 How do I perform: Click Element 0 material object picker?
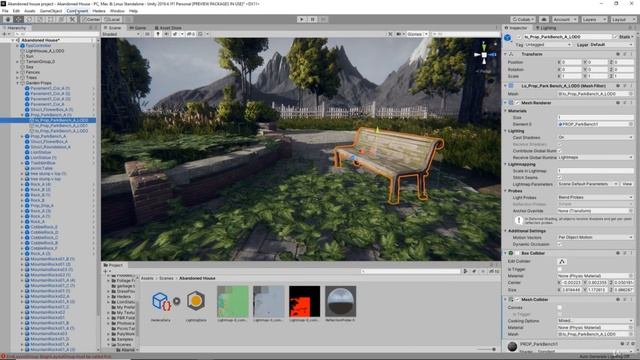tap(631, 124)
